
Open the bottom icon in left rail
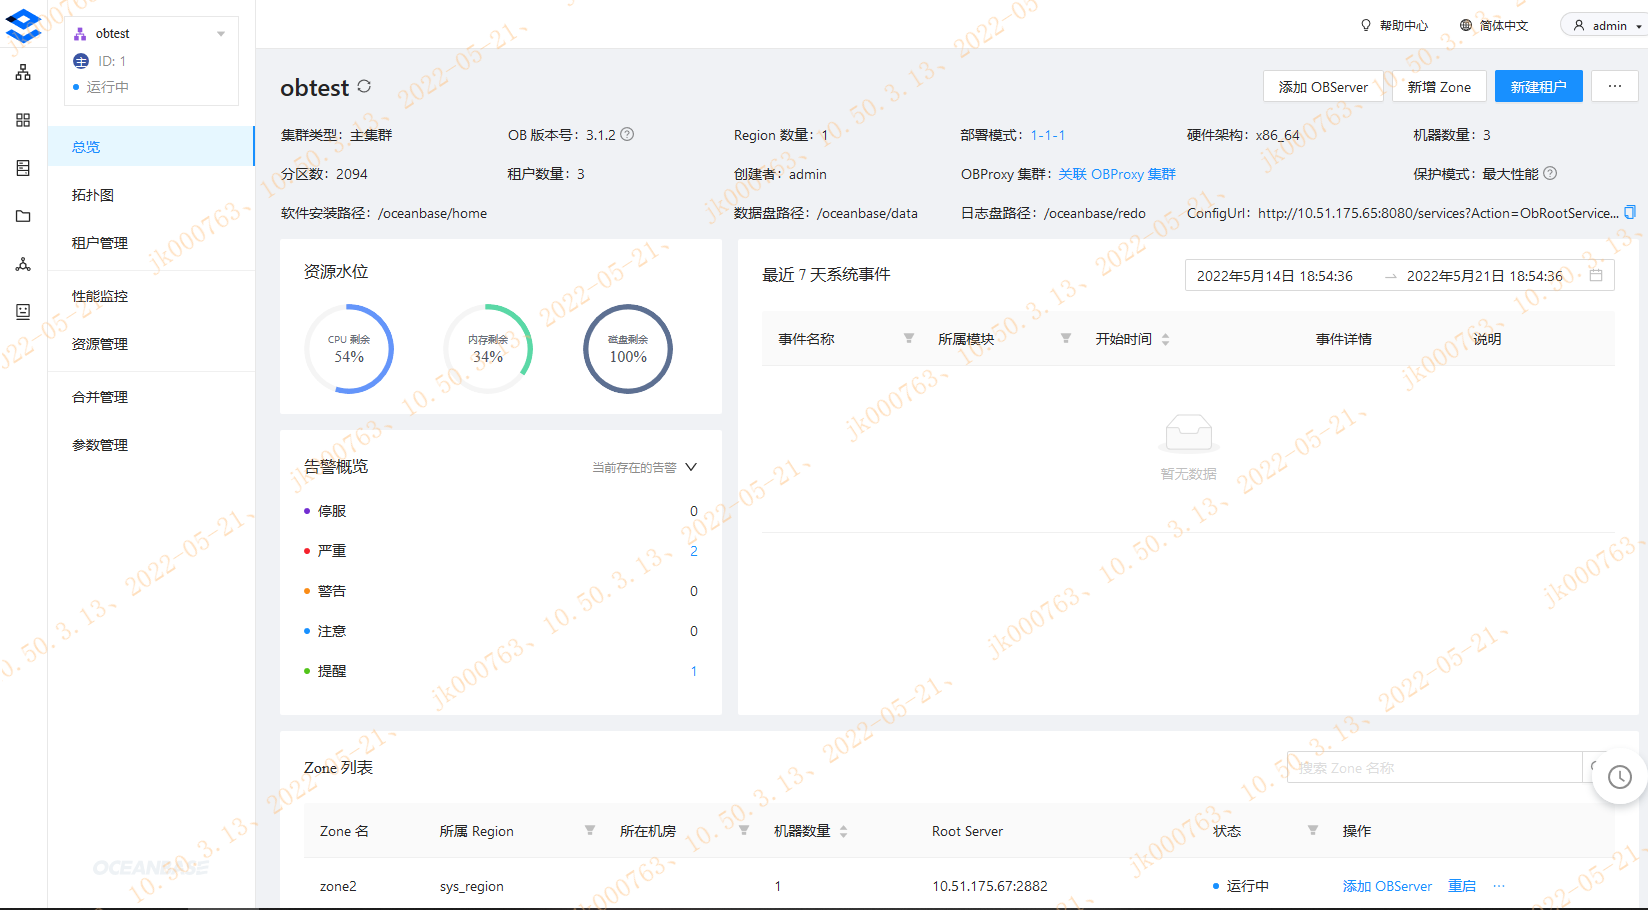click(23, 312)
